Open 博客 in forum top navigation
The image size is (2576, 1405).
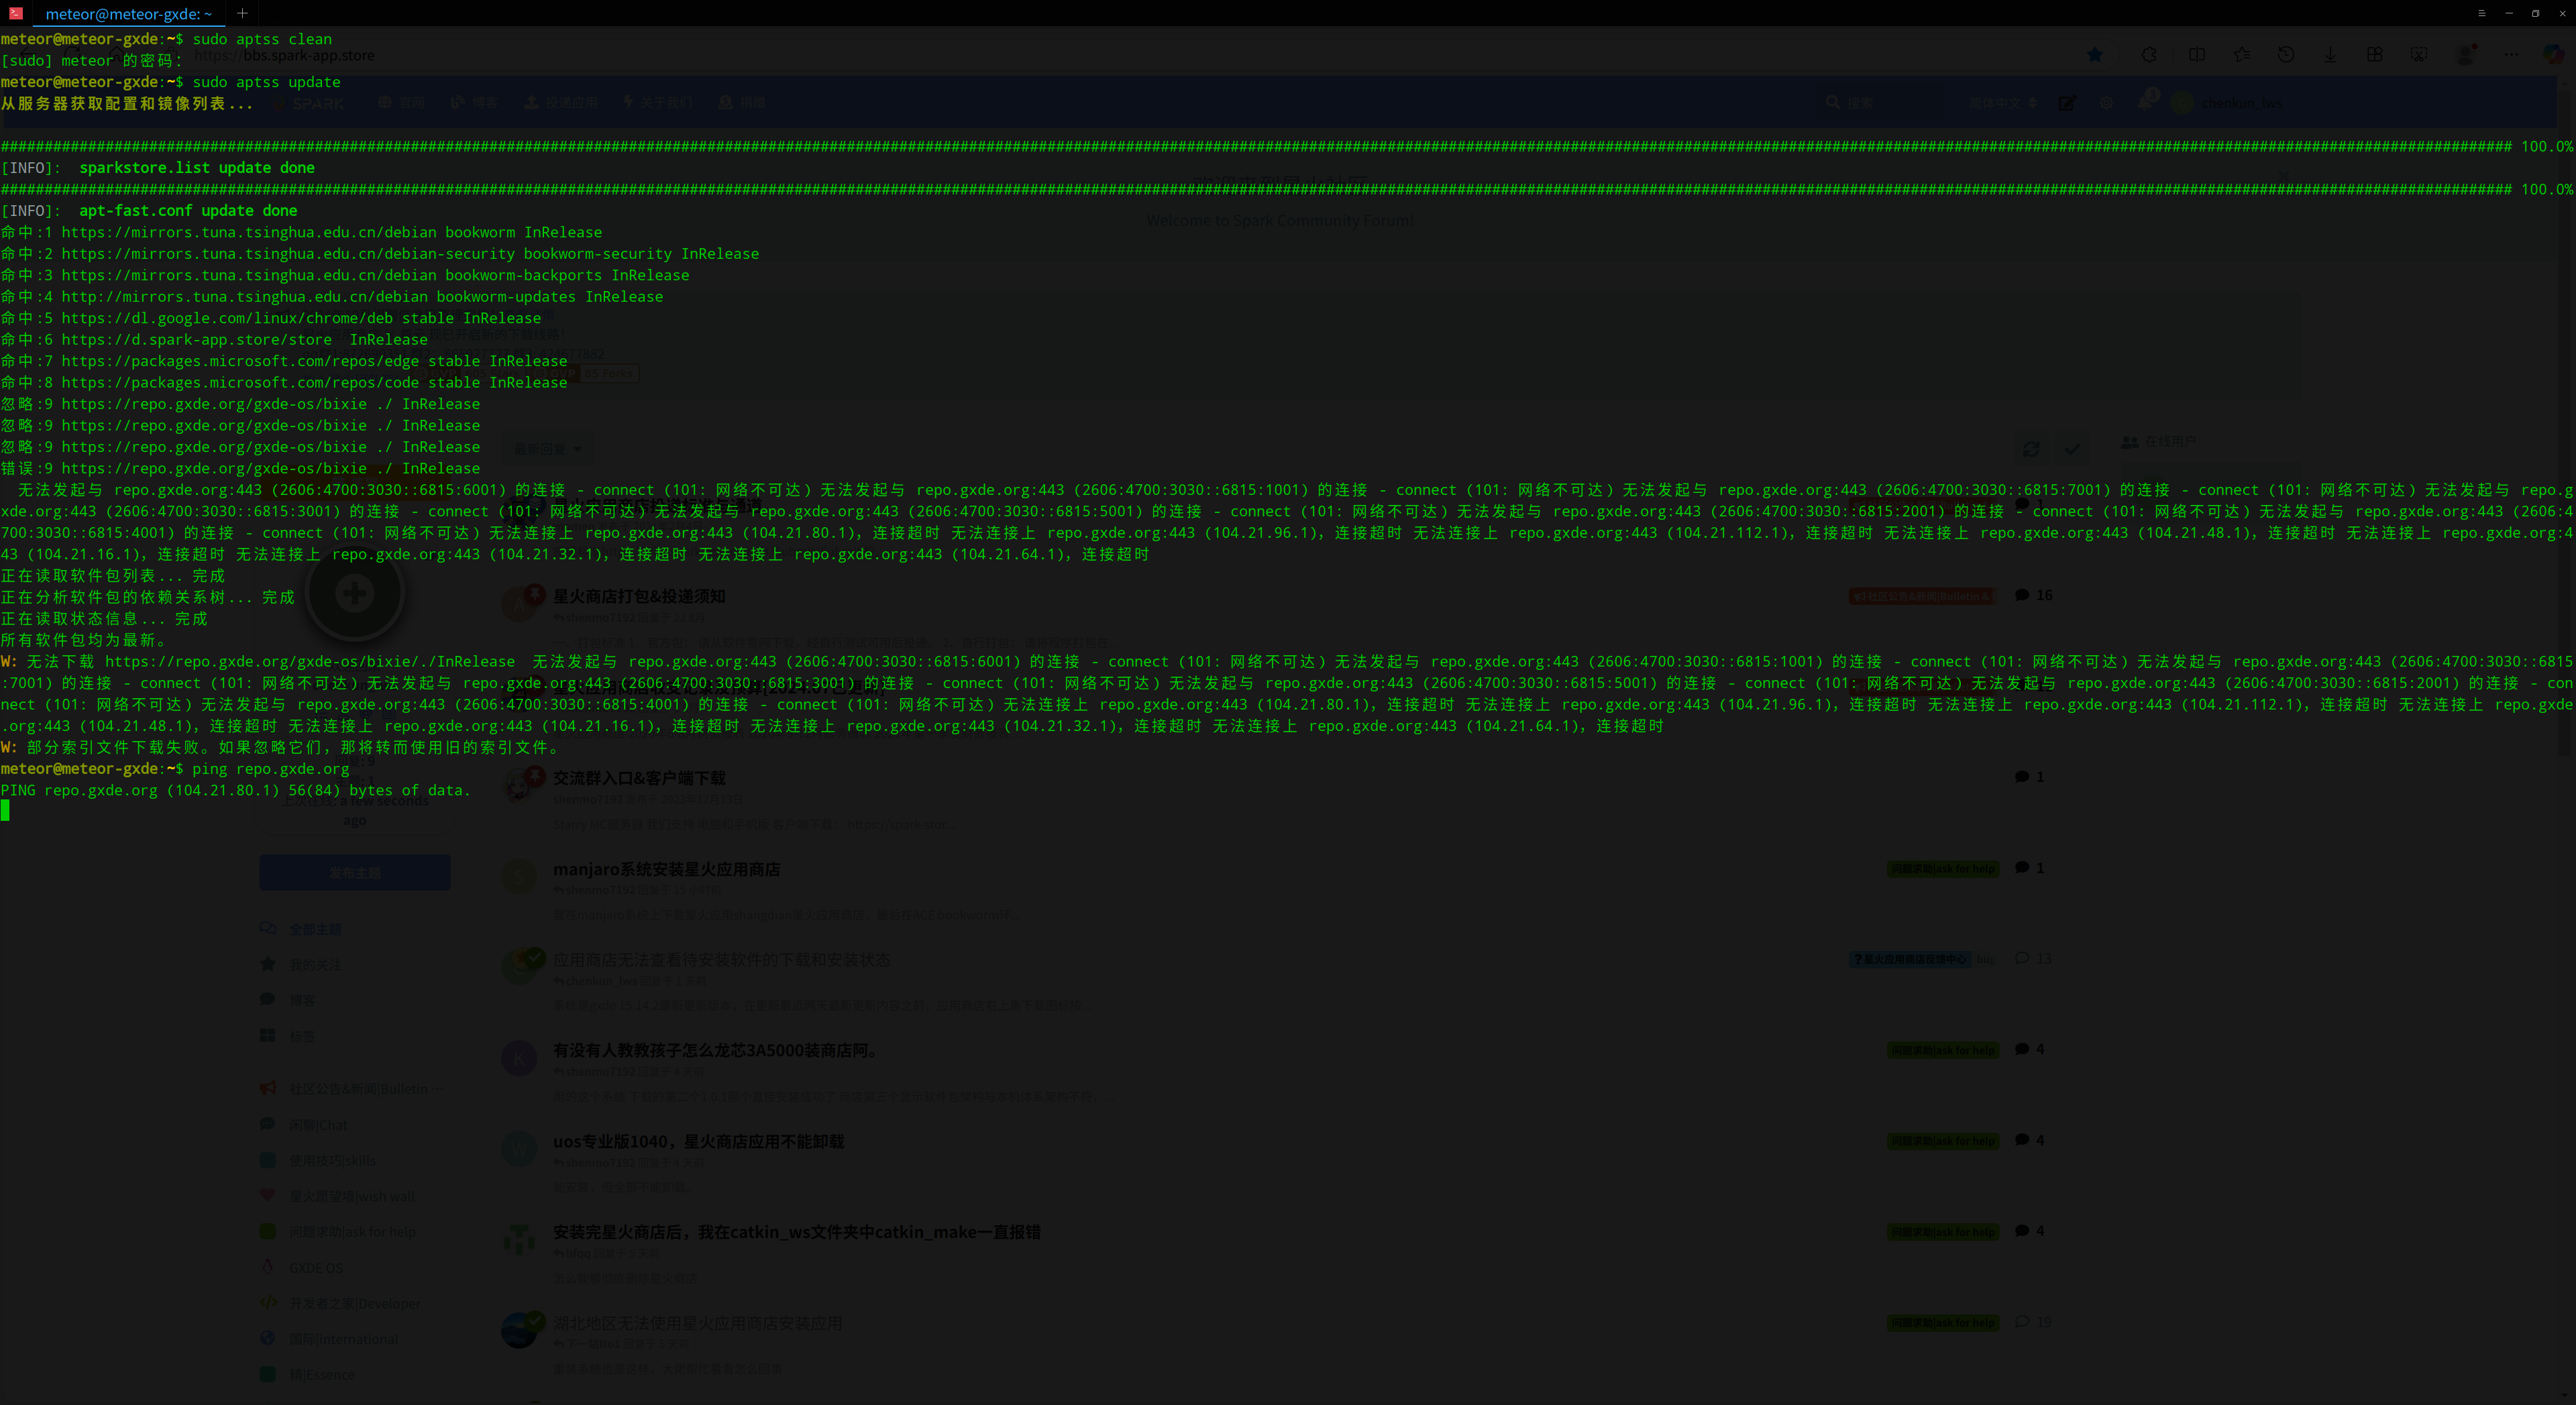click(475, 103)
